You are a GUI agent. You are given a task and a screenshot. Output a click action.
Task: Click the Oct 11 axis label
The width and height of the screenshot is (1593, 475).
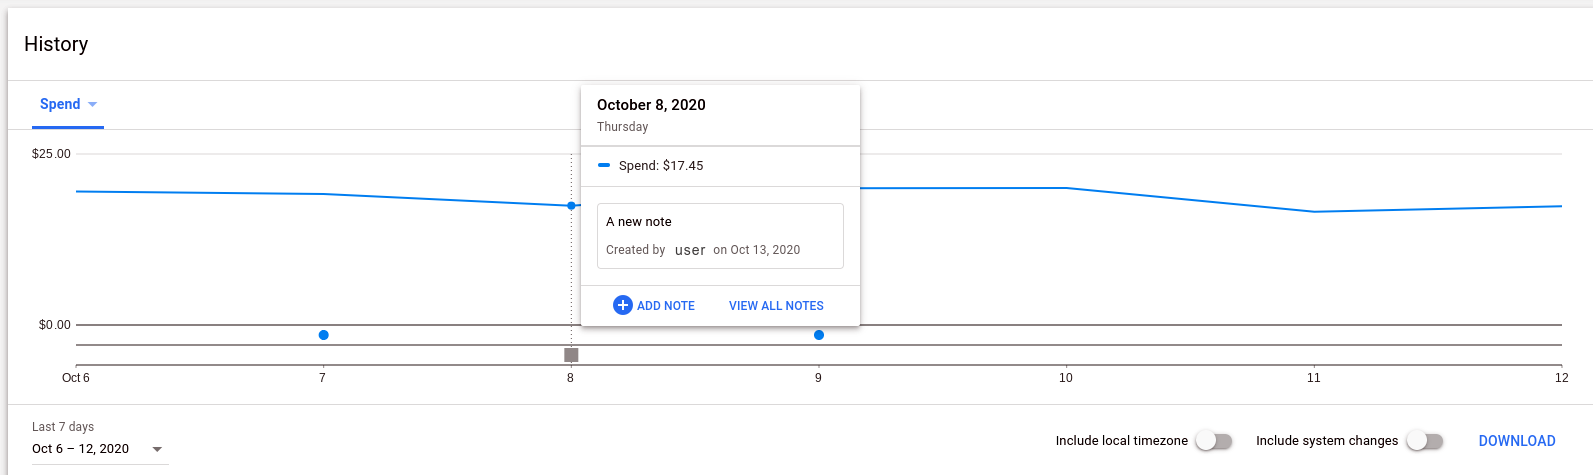click(x=1313, y=378)
